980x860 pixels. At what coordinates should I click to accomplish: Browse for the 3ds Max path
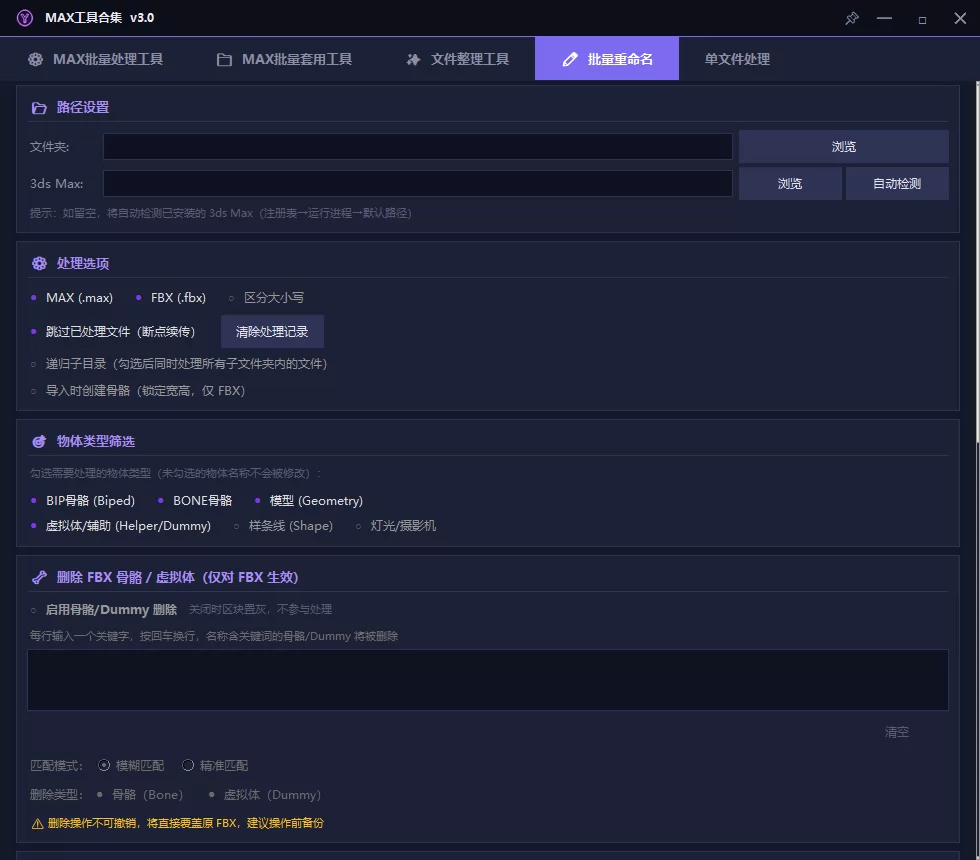click(x=790, y=183)
